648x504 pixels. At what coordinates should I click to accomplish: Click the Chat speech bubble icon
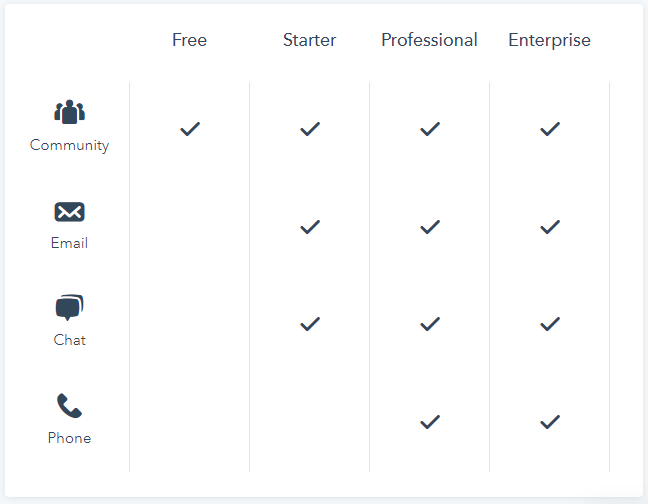[69, 308]
